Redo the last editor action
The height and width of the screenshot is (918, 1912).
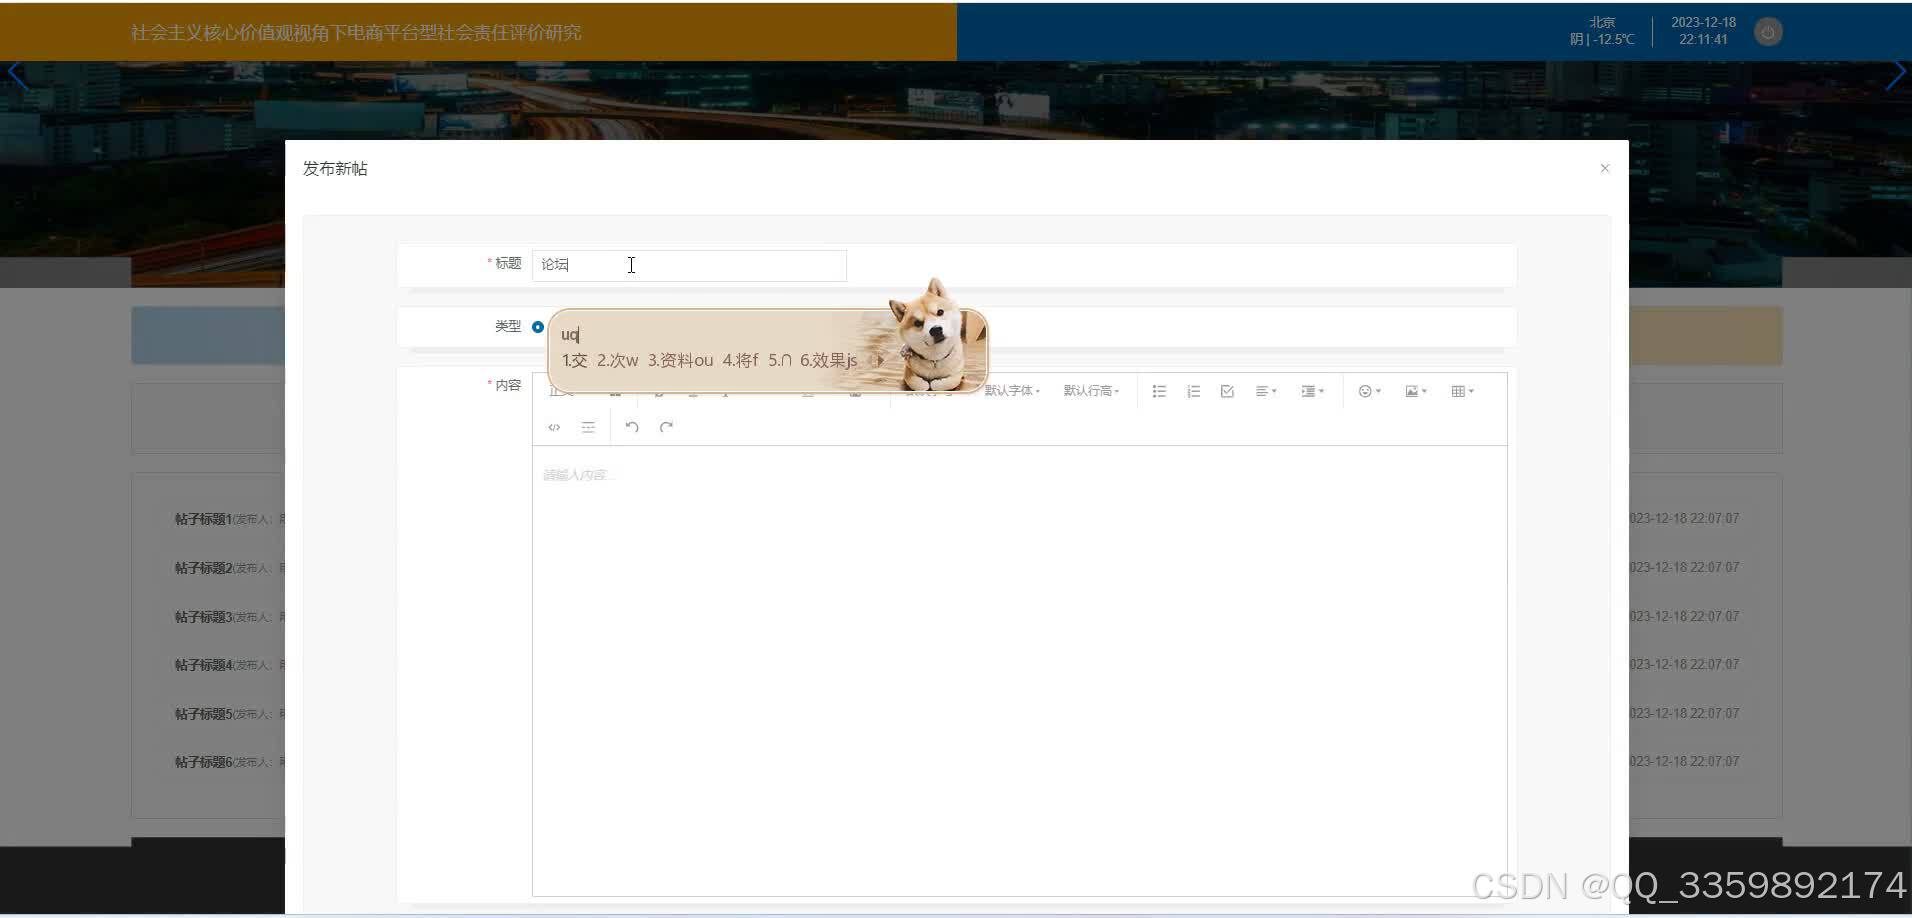pos(666,427)
